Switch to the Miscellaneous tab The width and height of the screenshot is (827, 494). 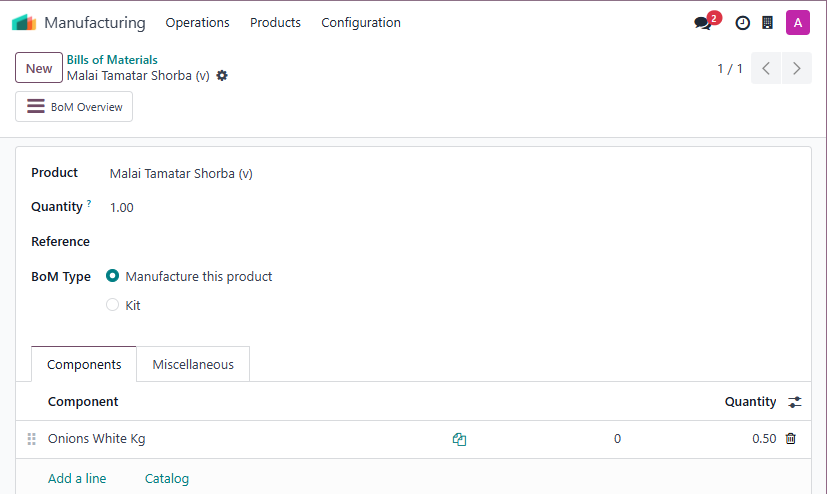point(193,364)
